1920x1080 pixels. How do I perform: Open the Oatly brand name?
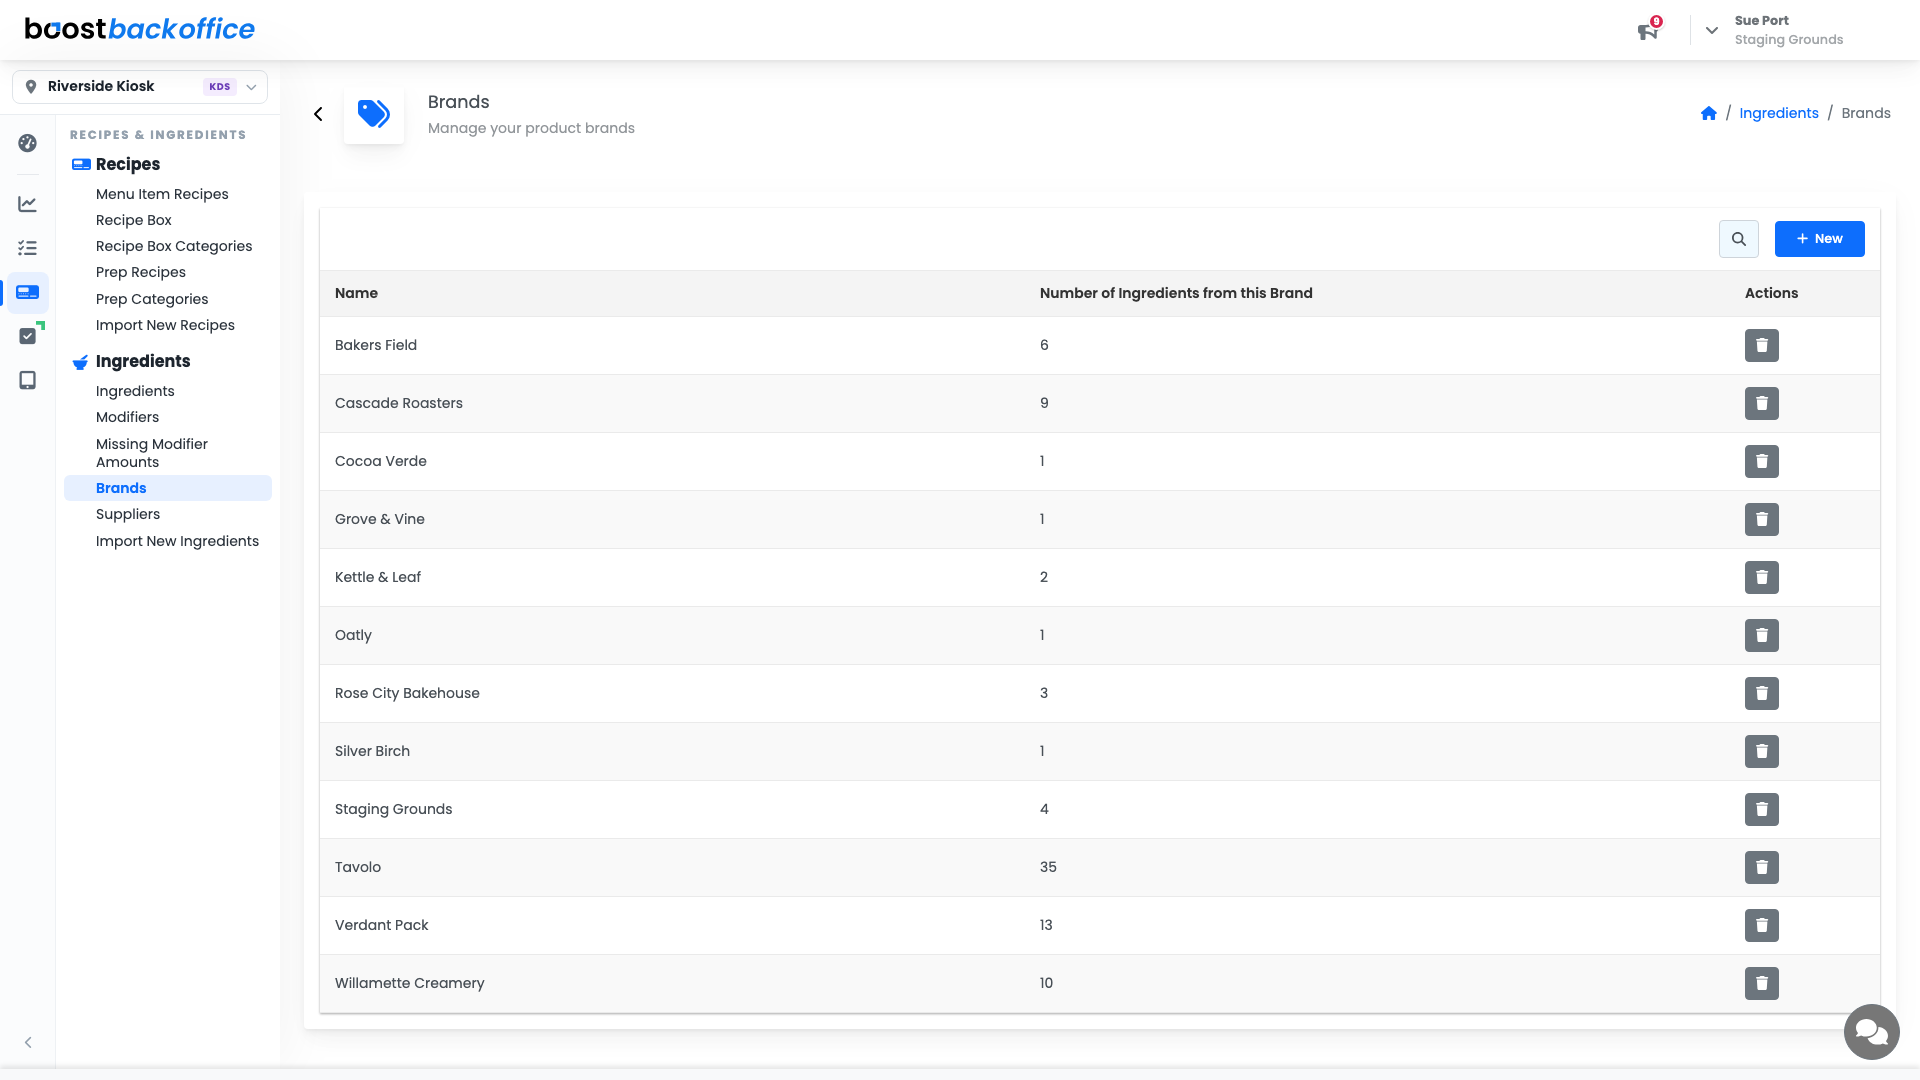tap(353, 635)
